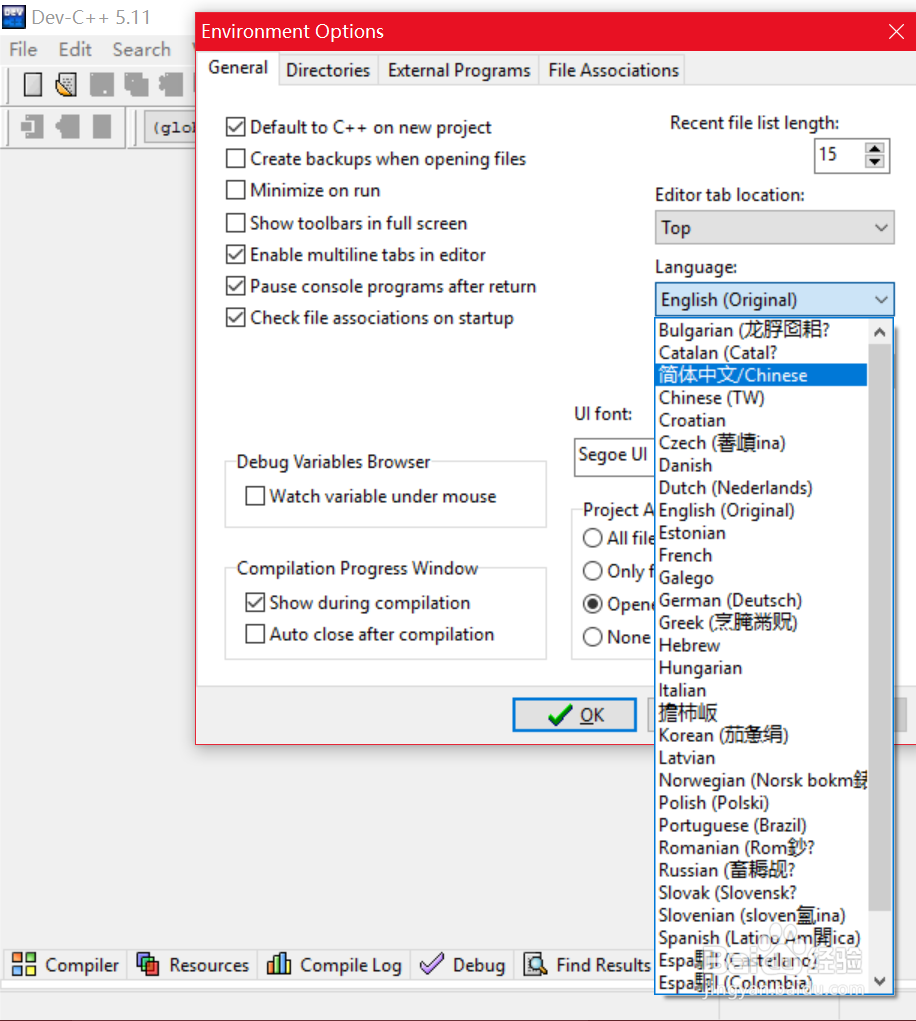Select Portuguese (Brazil) in the language list
Image resolution: width=916 pixels, height=1021 pixels.
coord(761,825)
